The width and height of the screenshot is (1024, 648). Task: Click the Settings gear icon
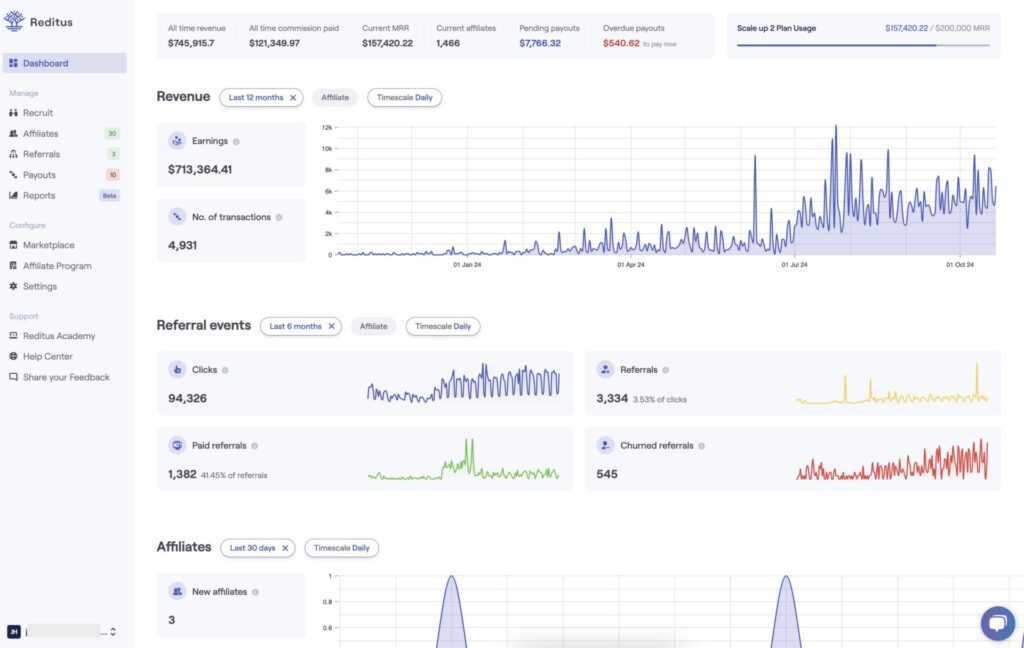click(x=13, y=286)
